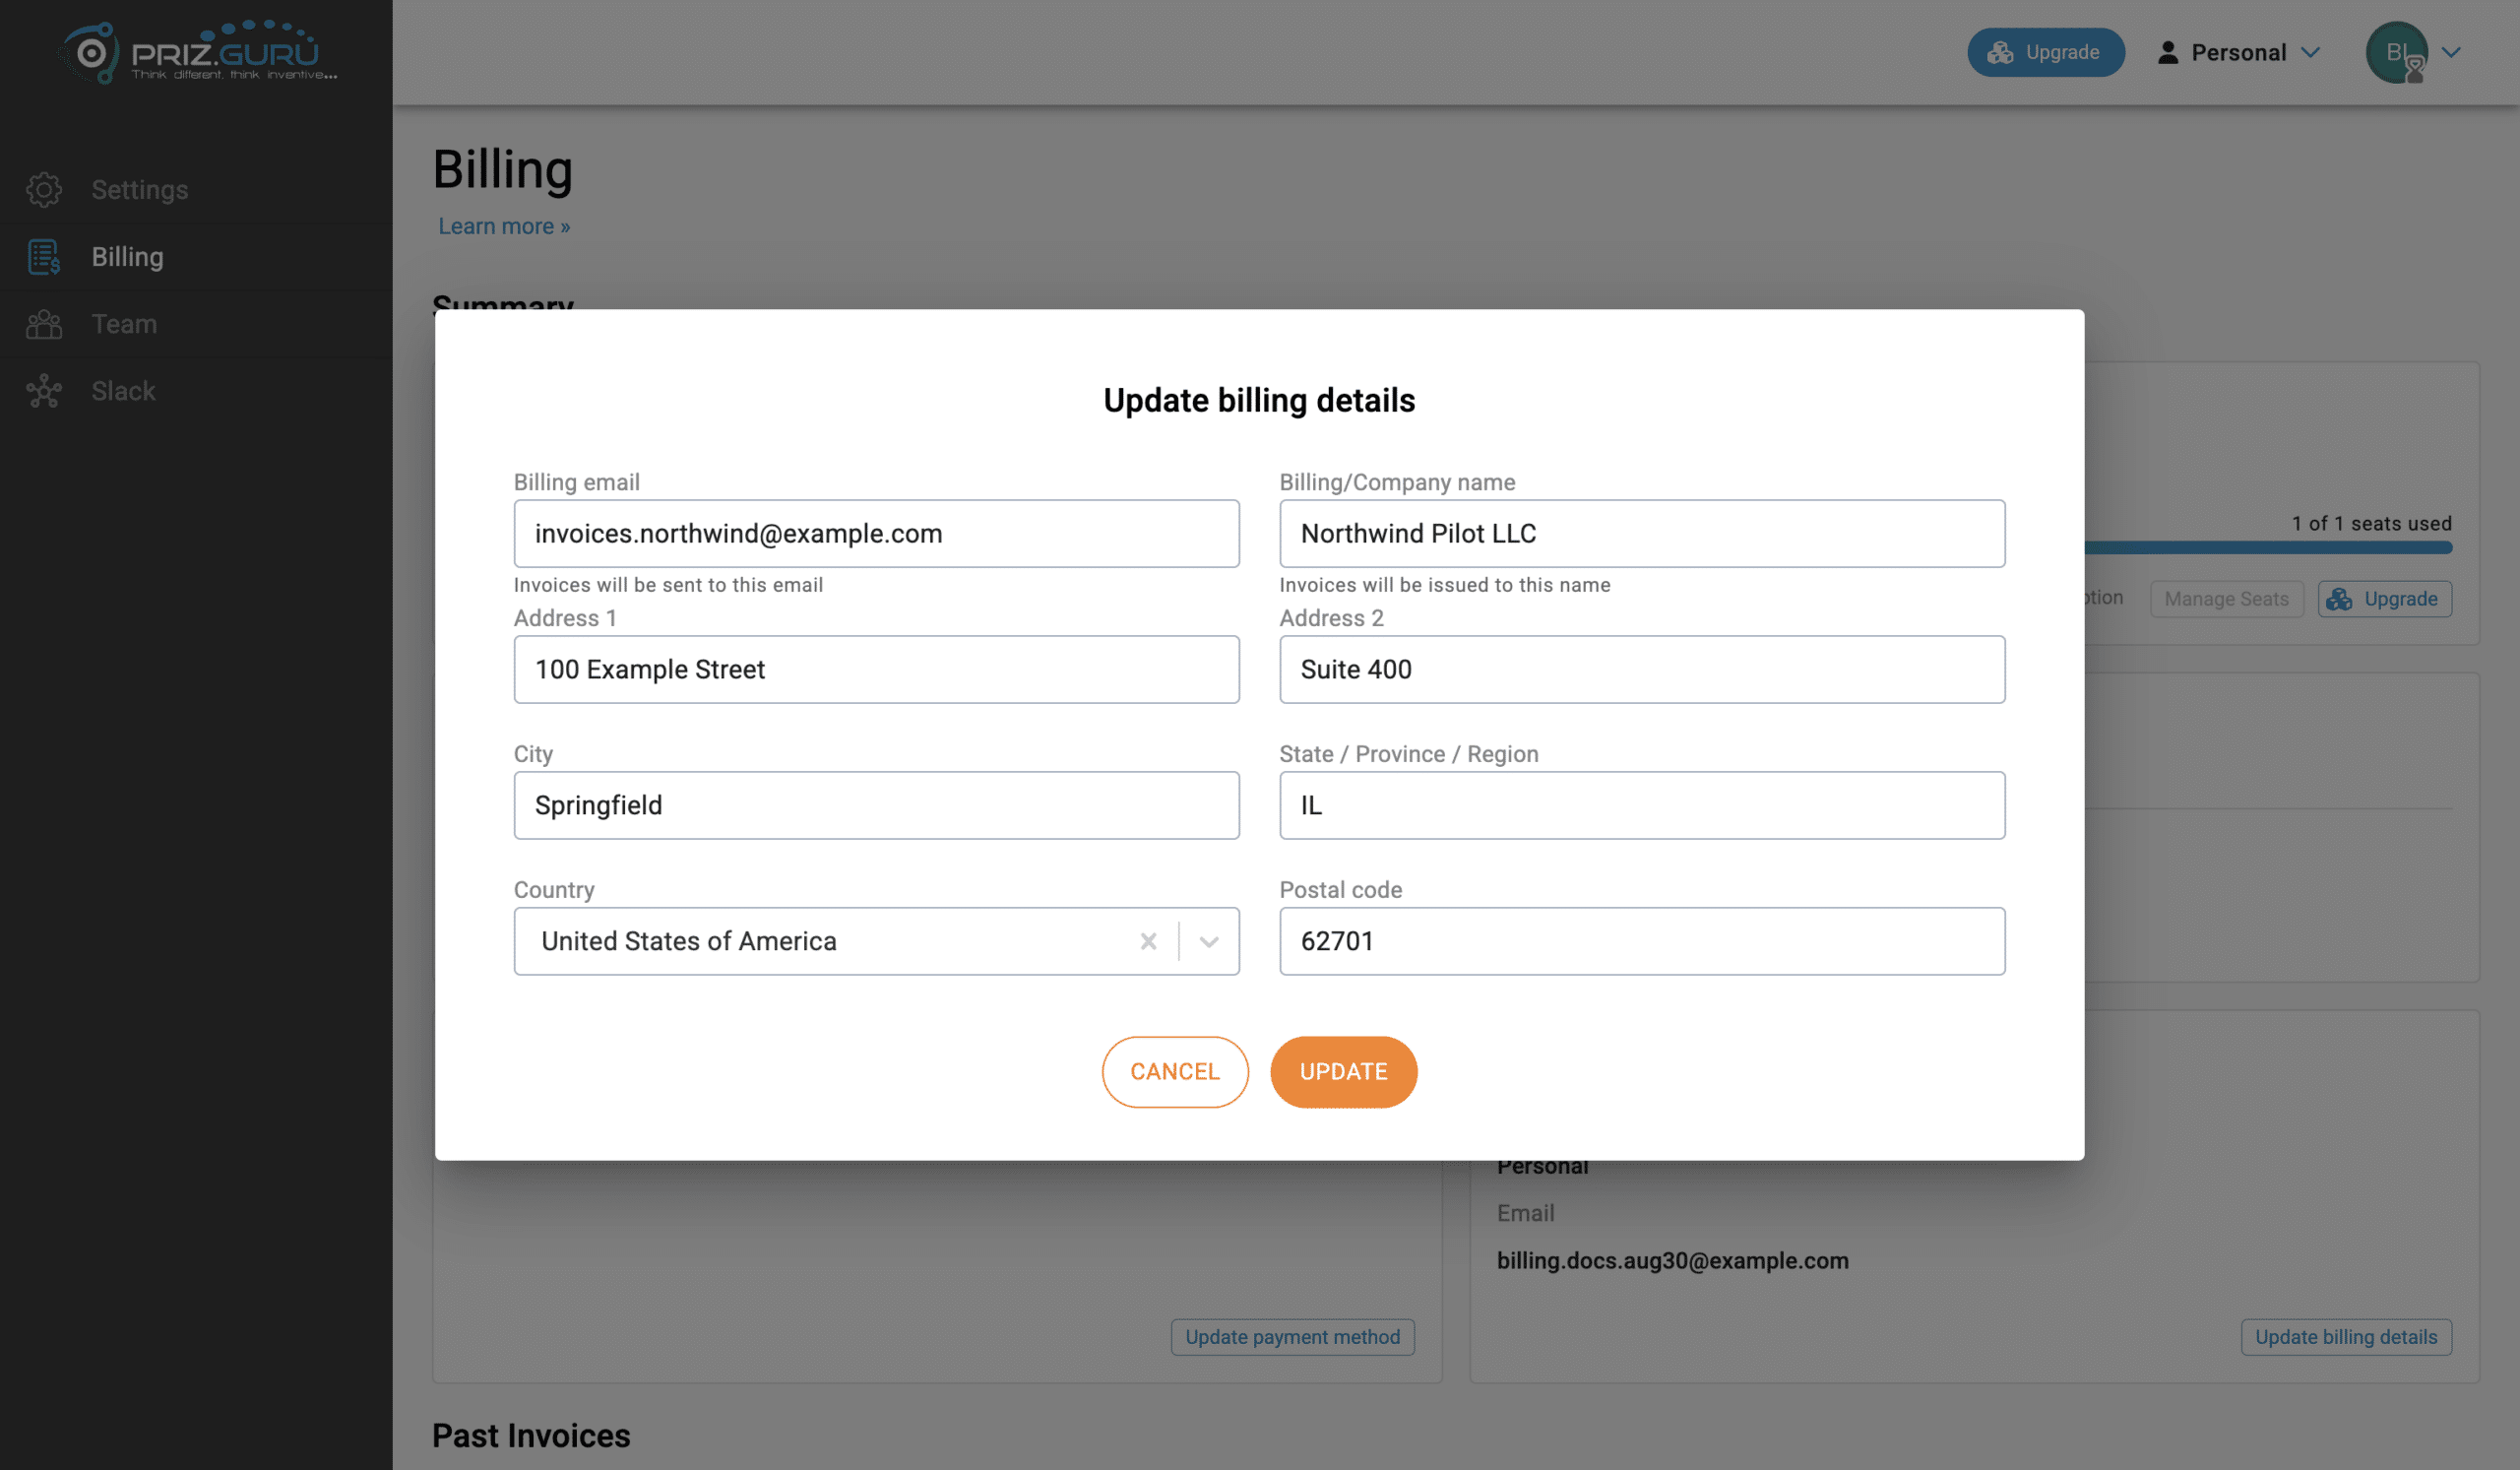Follow the Learn more link
The image size is (2520, 1470).
click(x=504, y=226)
